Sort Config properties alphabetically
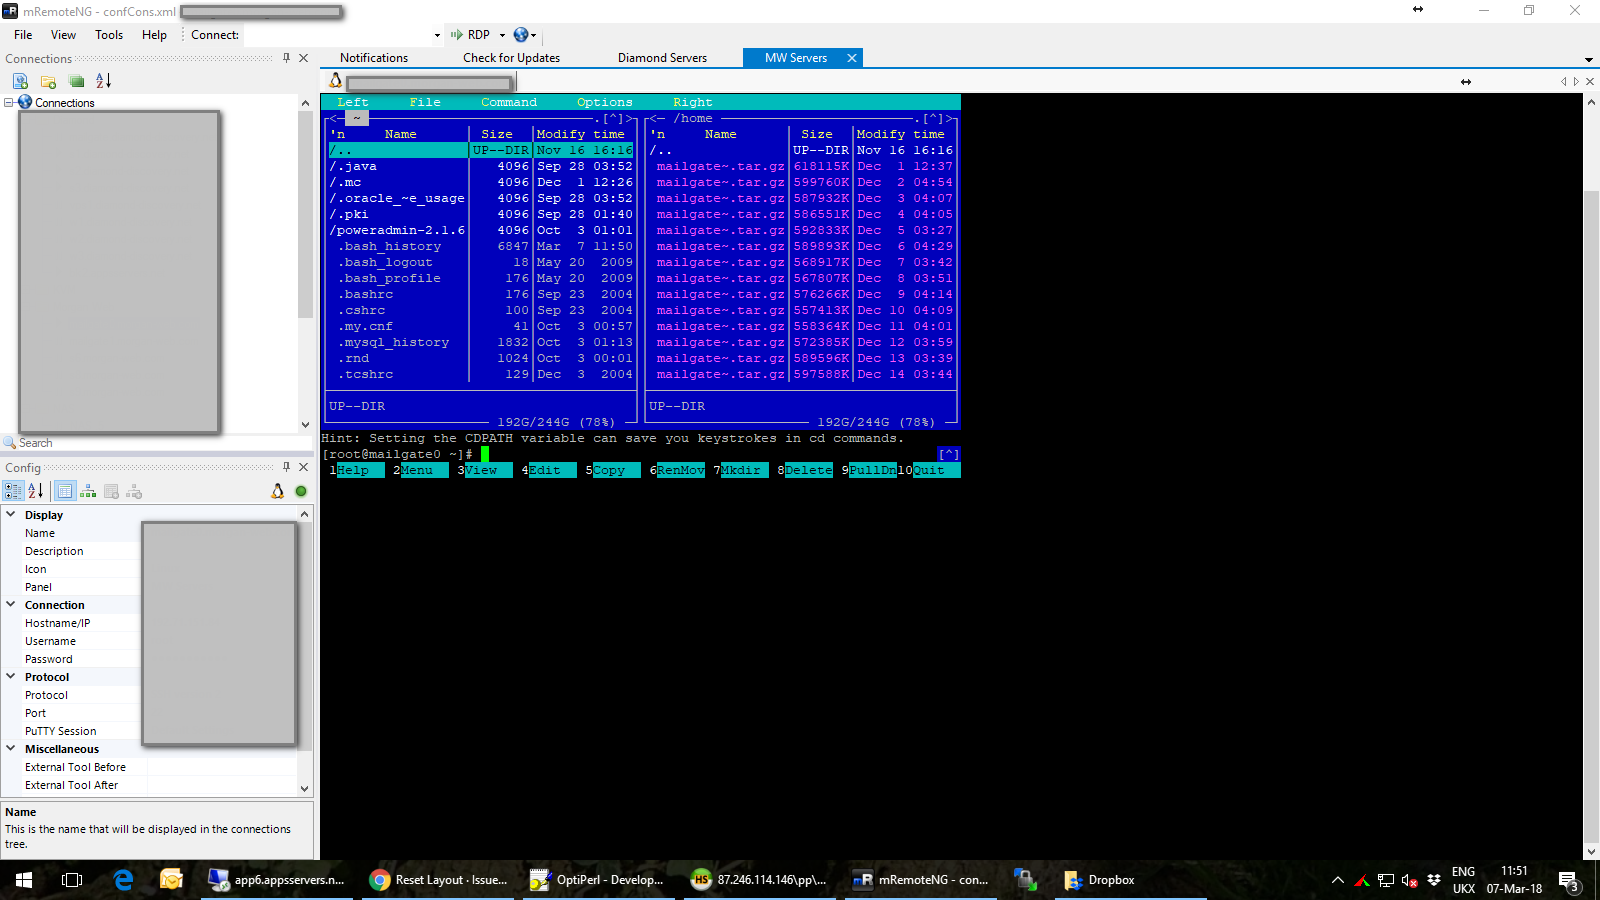This screenshot has width=1600, height=900. 34,491
